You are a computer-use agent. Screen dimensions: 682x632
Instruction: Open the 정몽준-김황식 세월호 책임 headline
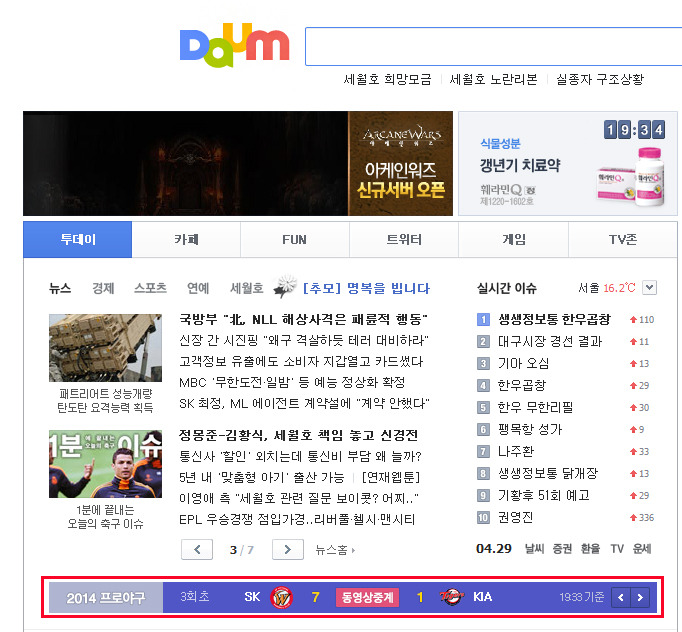(x=298, y=435)
